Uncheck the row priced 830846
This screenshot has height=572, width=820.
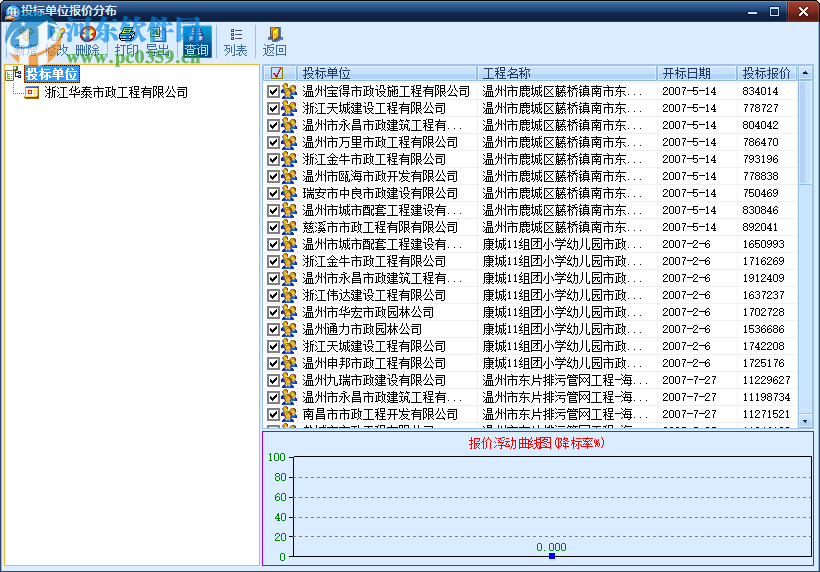pos(273,210)
